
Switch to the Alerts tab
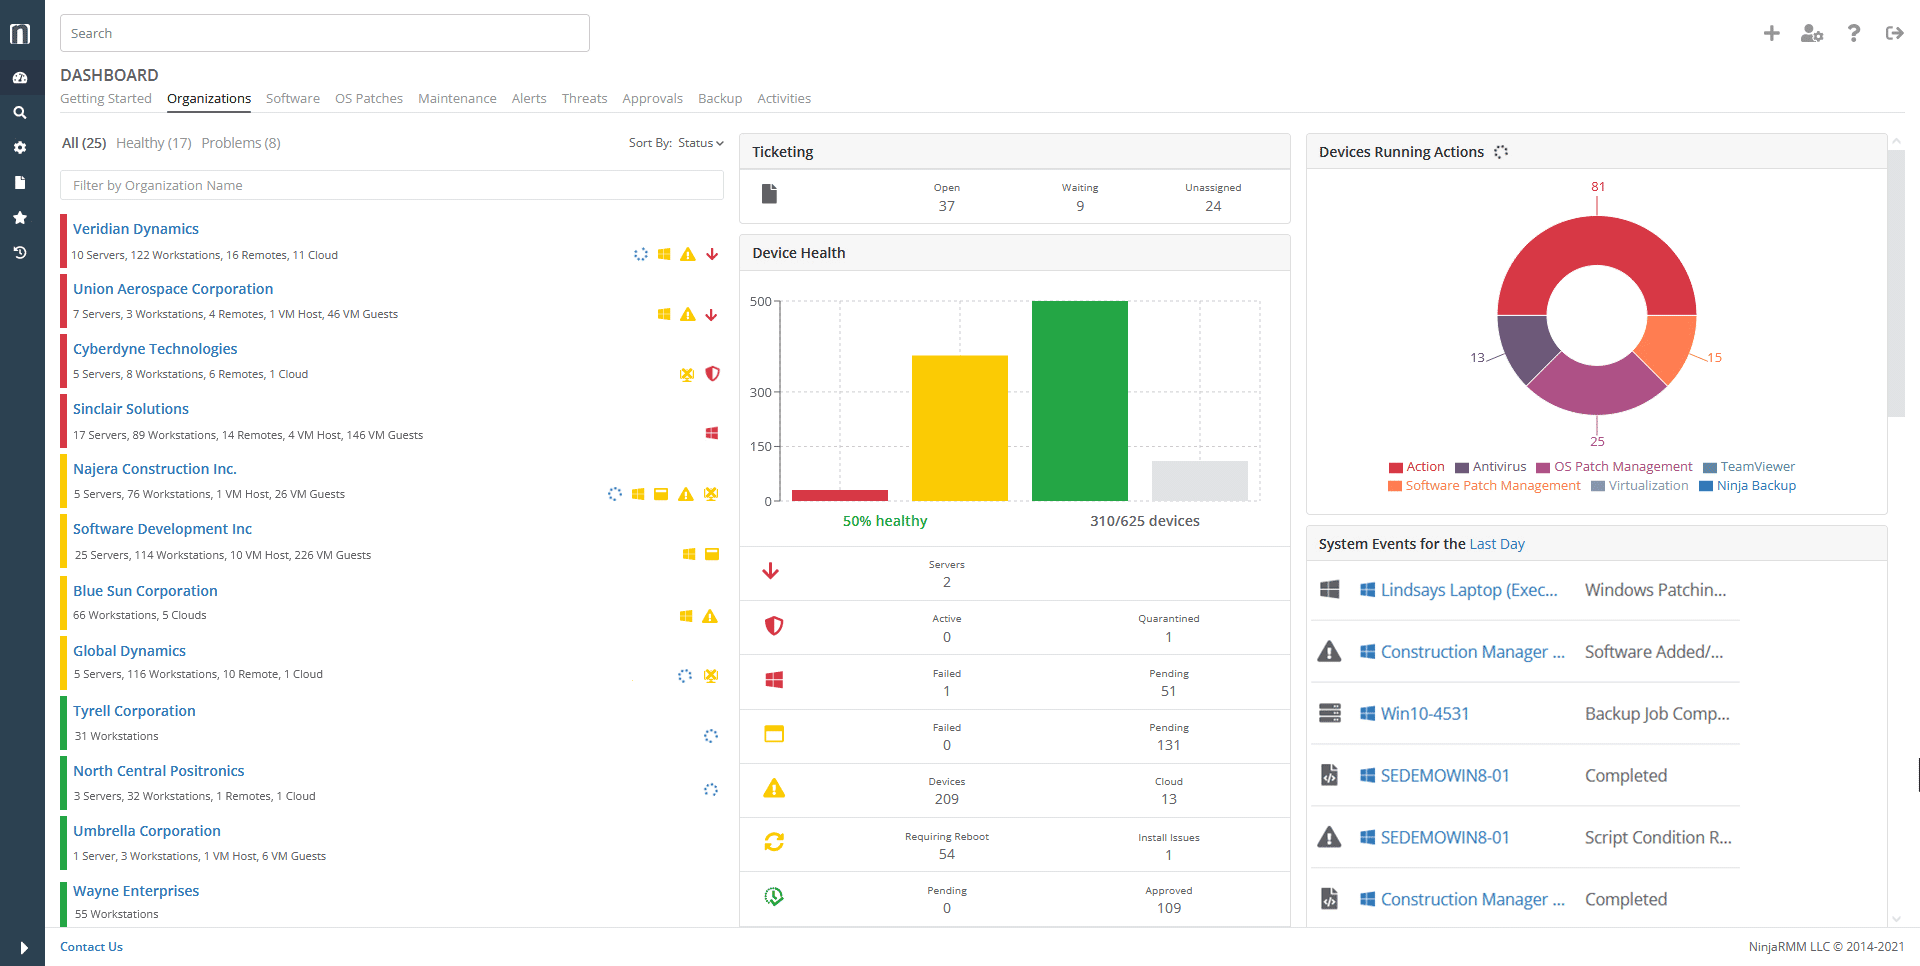529,98
